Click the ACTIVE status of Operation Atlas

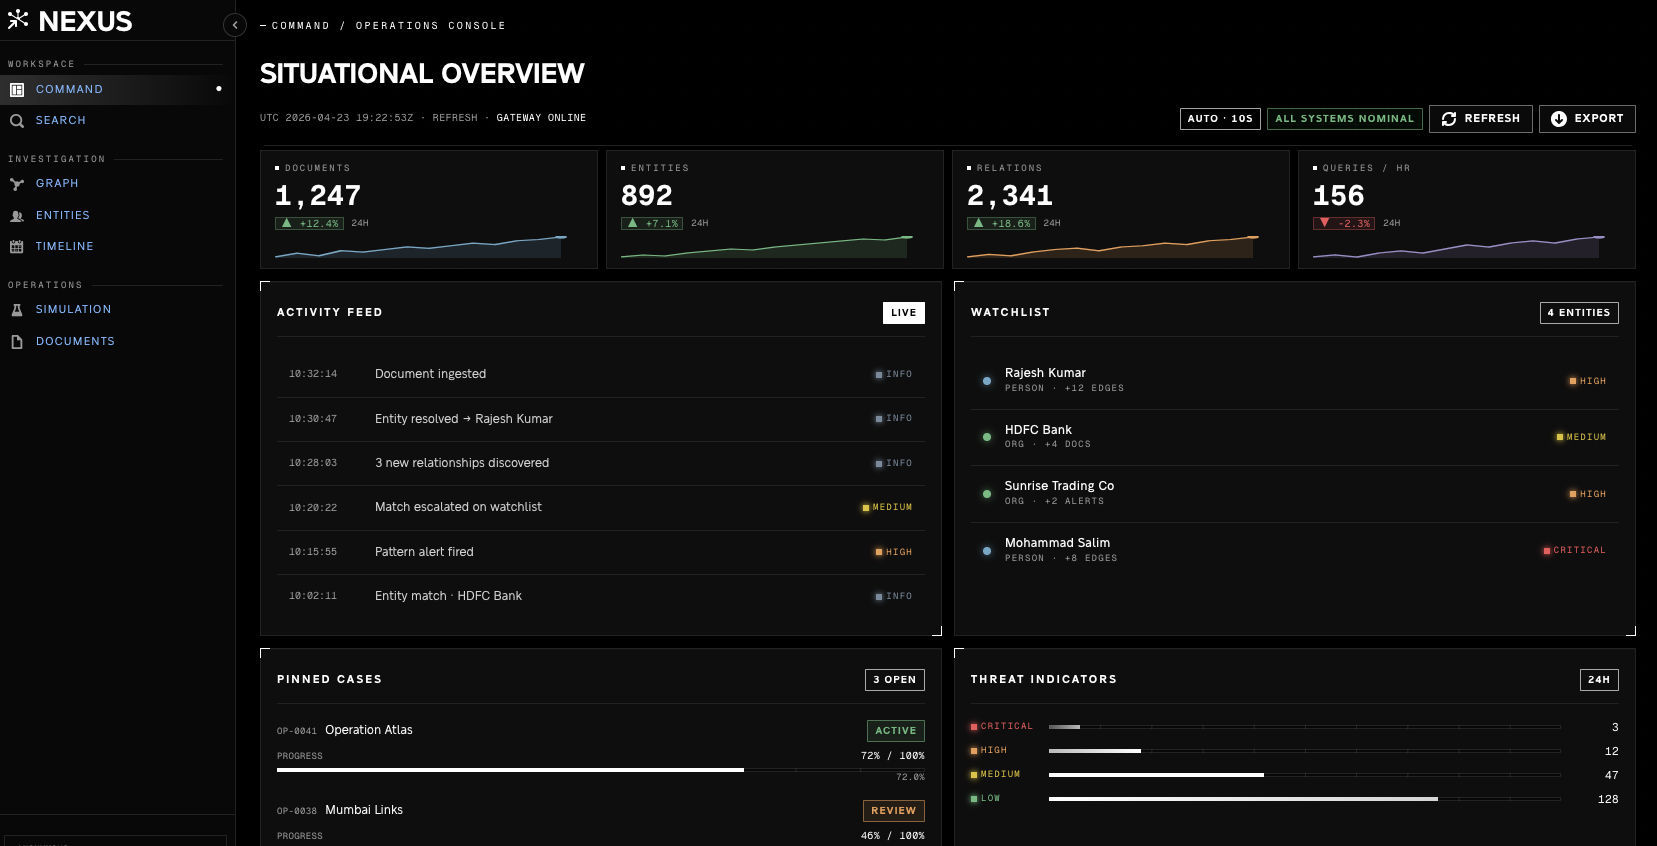pos(896,731)
